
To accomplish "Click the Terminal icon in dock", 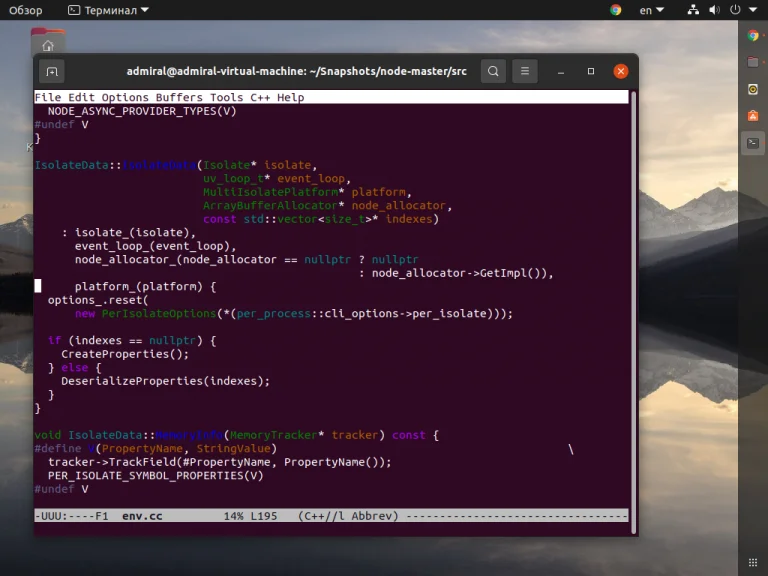I will (x=753, y=143).
